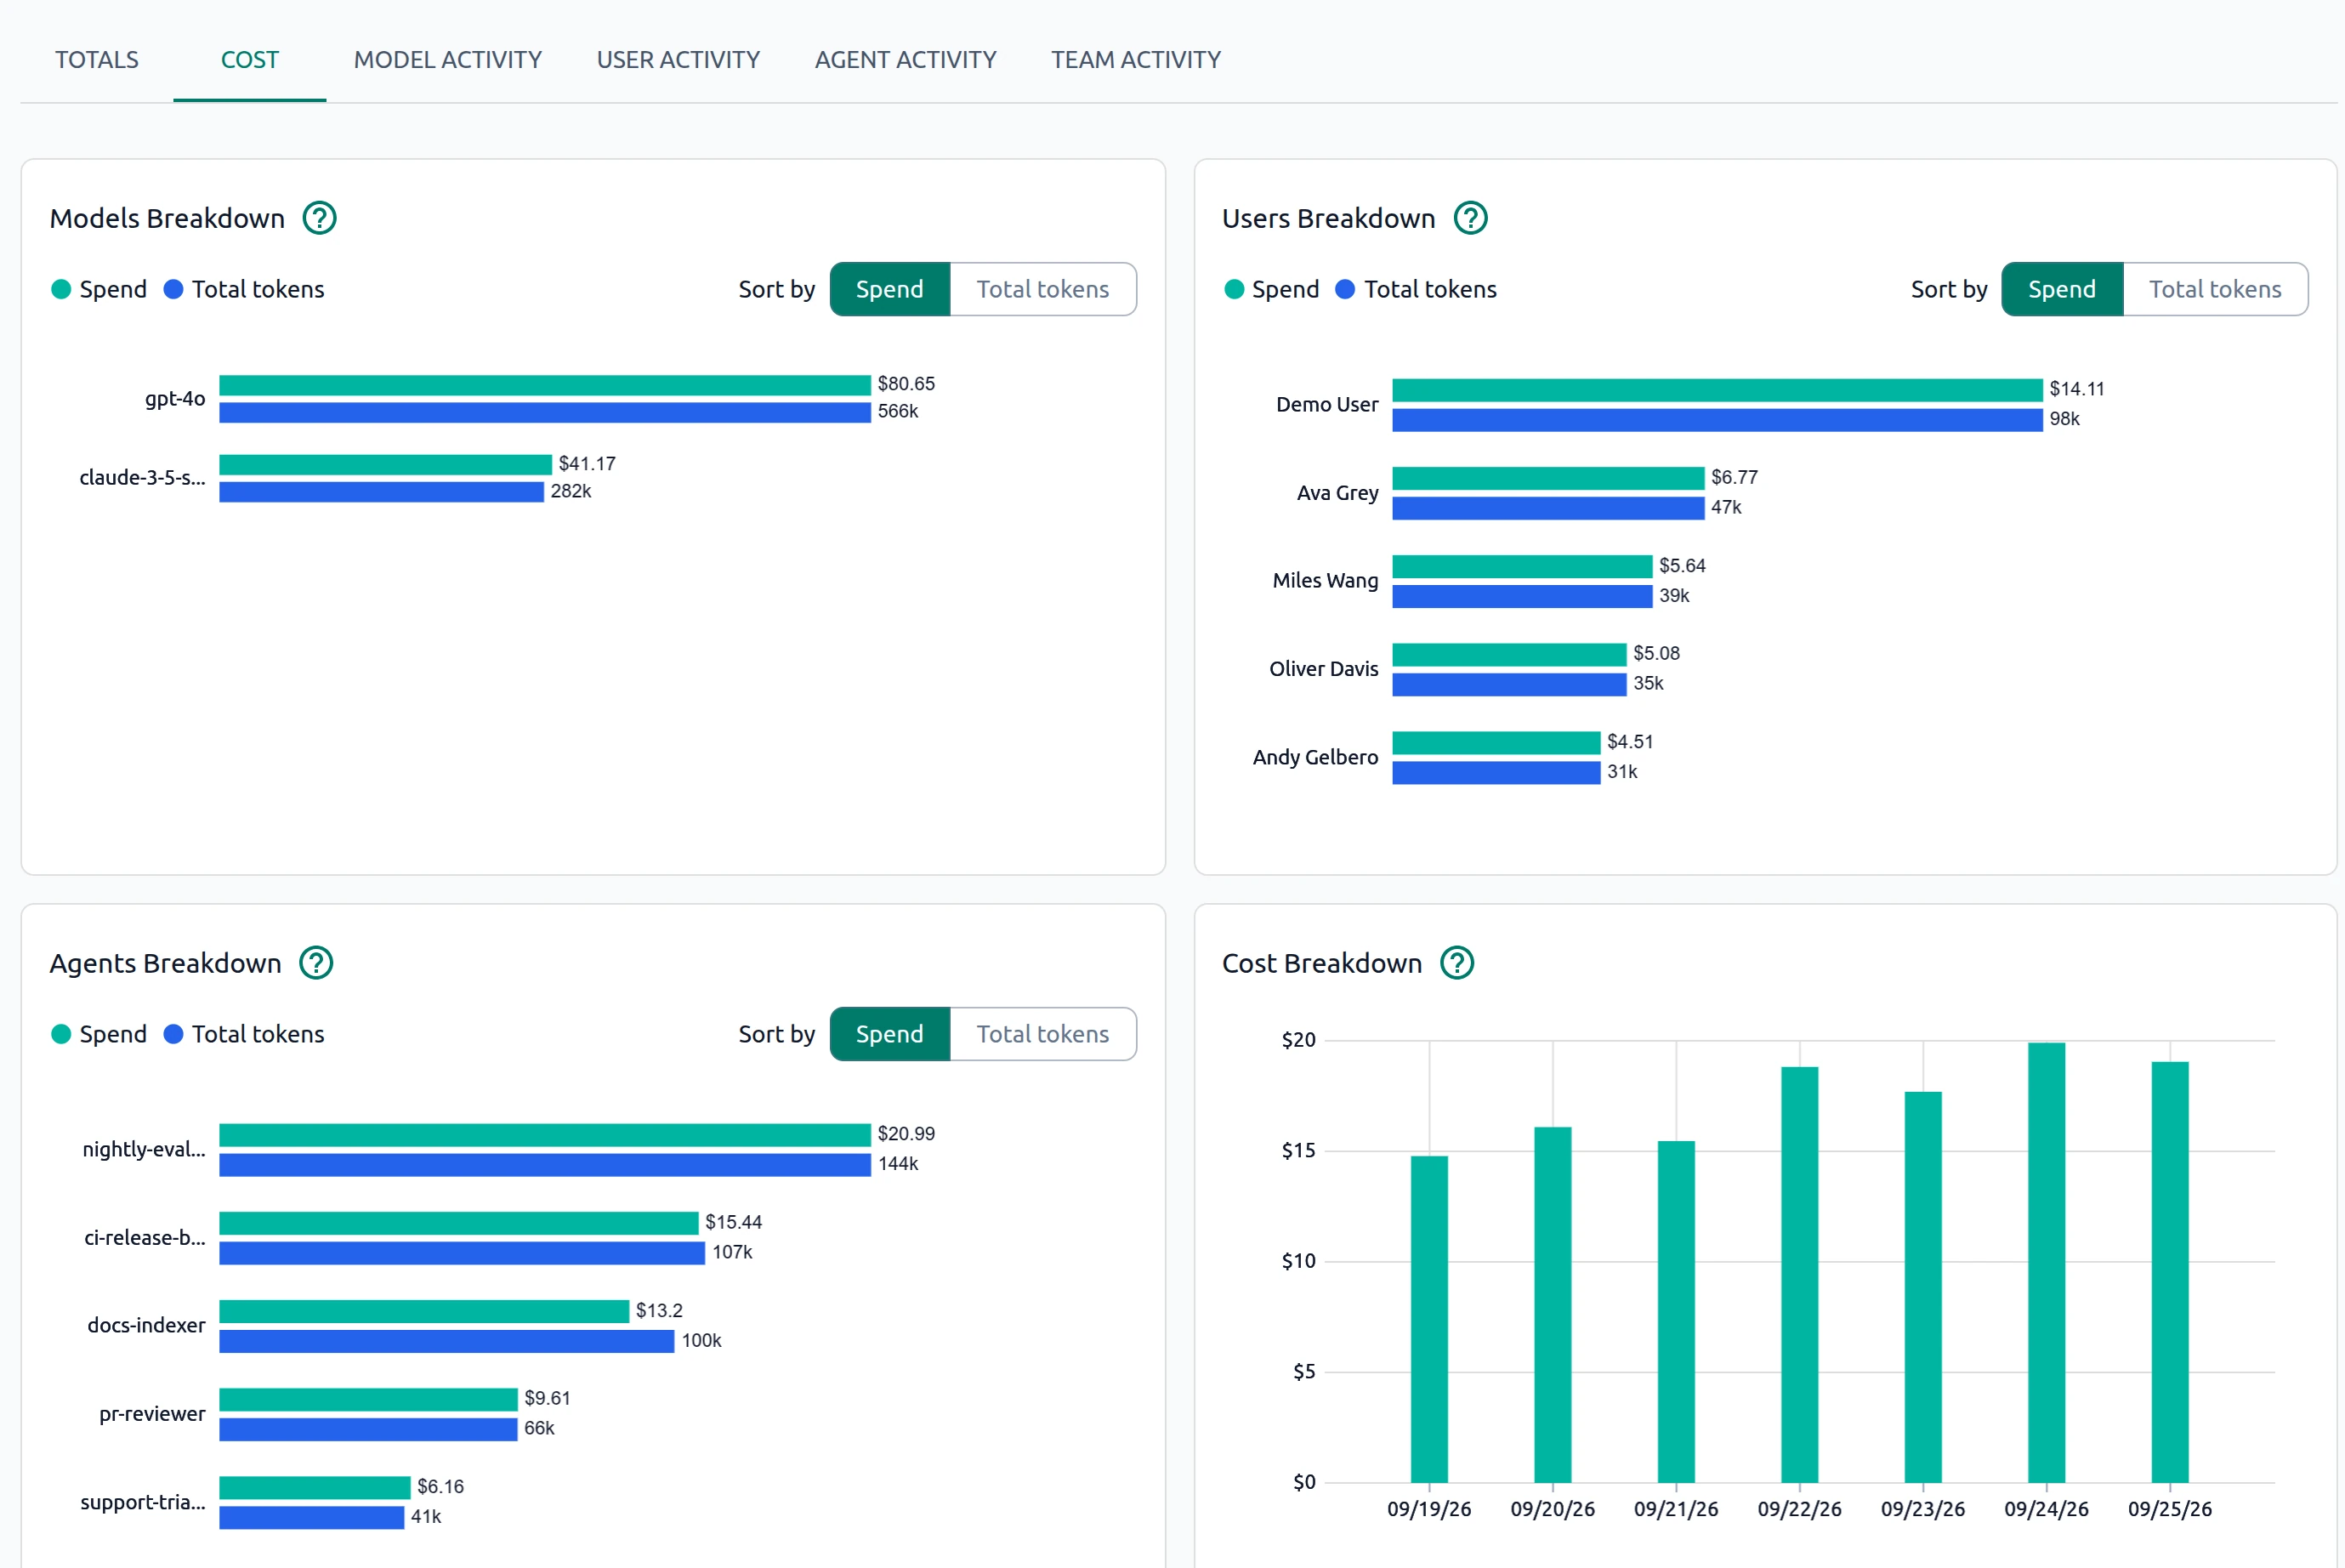The image size is (2345, 1568).
Task: Click the '$5.08' Oliver Davis spend value
Action: [x=1656, y=654]
